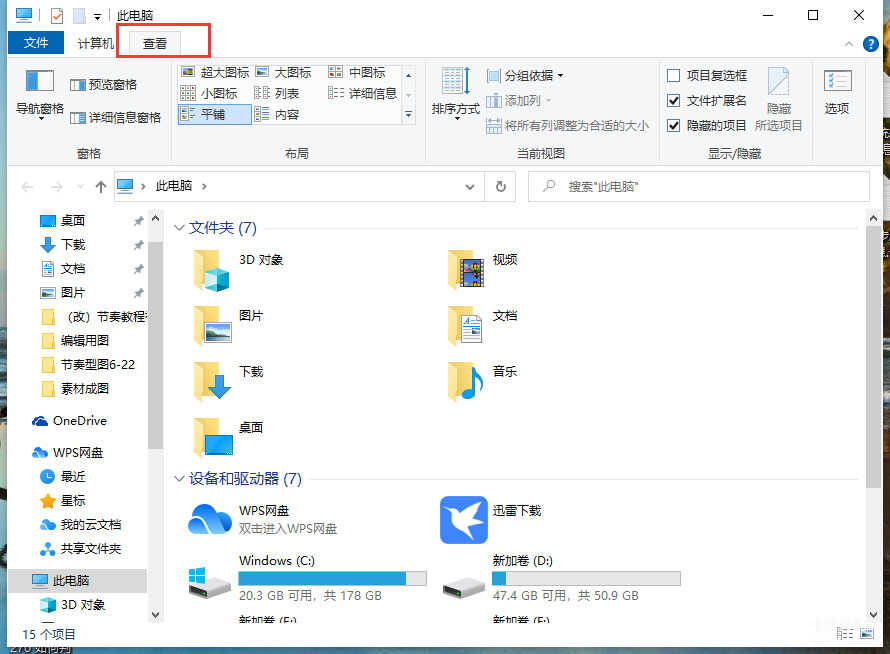Enable the 项目复选框 checkbox
Screen dimensions: 890x654
[x=674, y=75]
